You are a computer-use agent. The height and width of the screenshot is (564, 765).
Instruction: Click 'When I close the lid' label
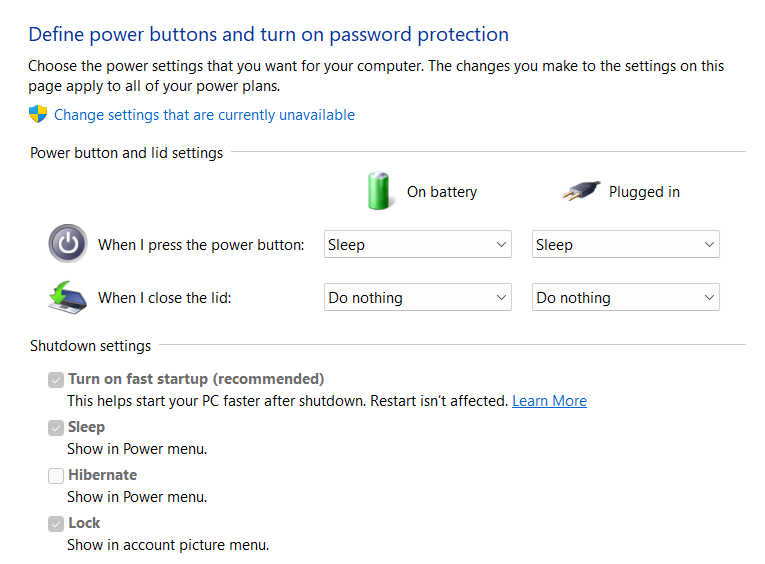pyautogui.click(x=165, y=298)
